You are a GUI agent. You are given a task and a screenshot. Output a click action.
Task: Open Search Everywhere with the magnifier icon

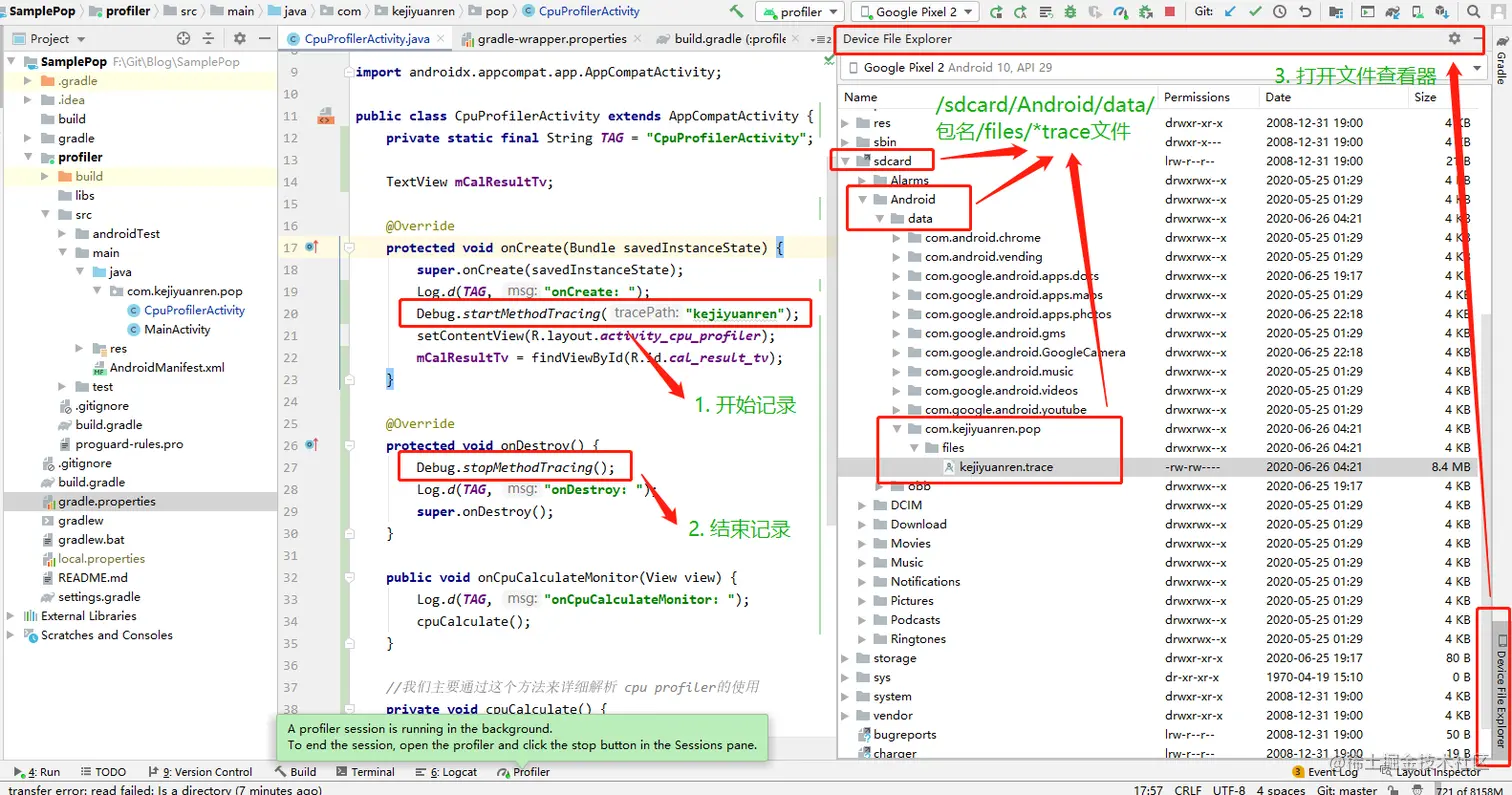point(1472,11)
